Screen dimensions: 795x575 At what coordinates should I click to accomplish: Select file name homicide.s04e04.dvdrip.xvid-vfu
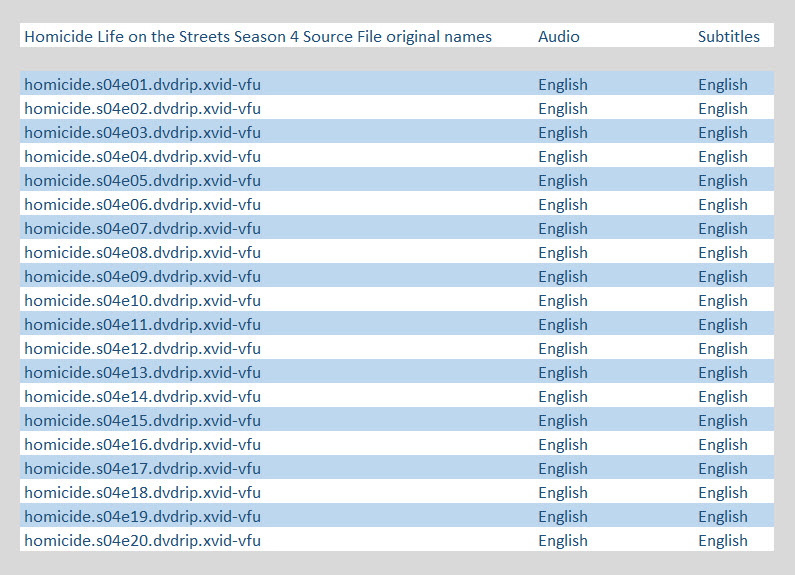click(x=142, y=156)
